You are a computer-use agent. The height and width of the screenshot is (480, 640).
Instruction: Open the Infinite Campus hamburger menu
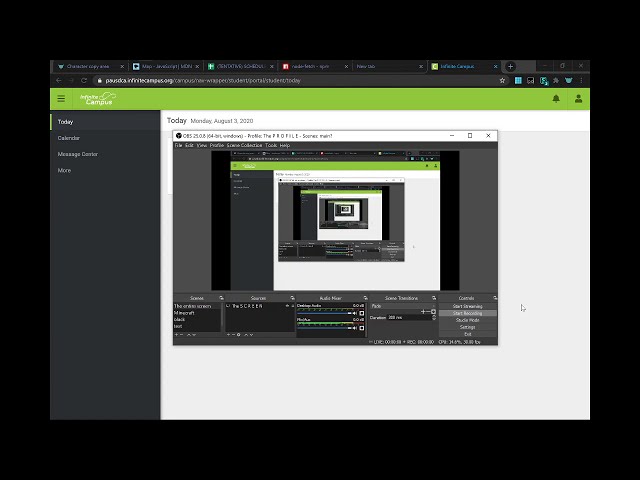tap(61, 98)
